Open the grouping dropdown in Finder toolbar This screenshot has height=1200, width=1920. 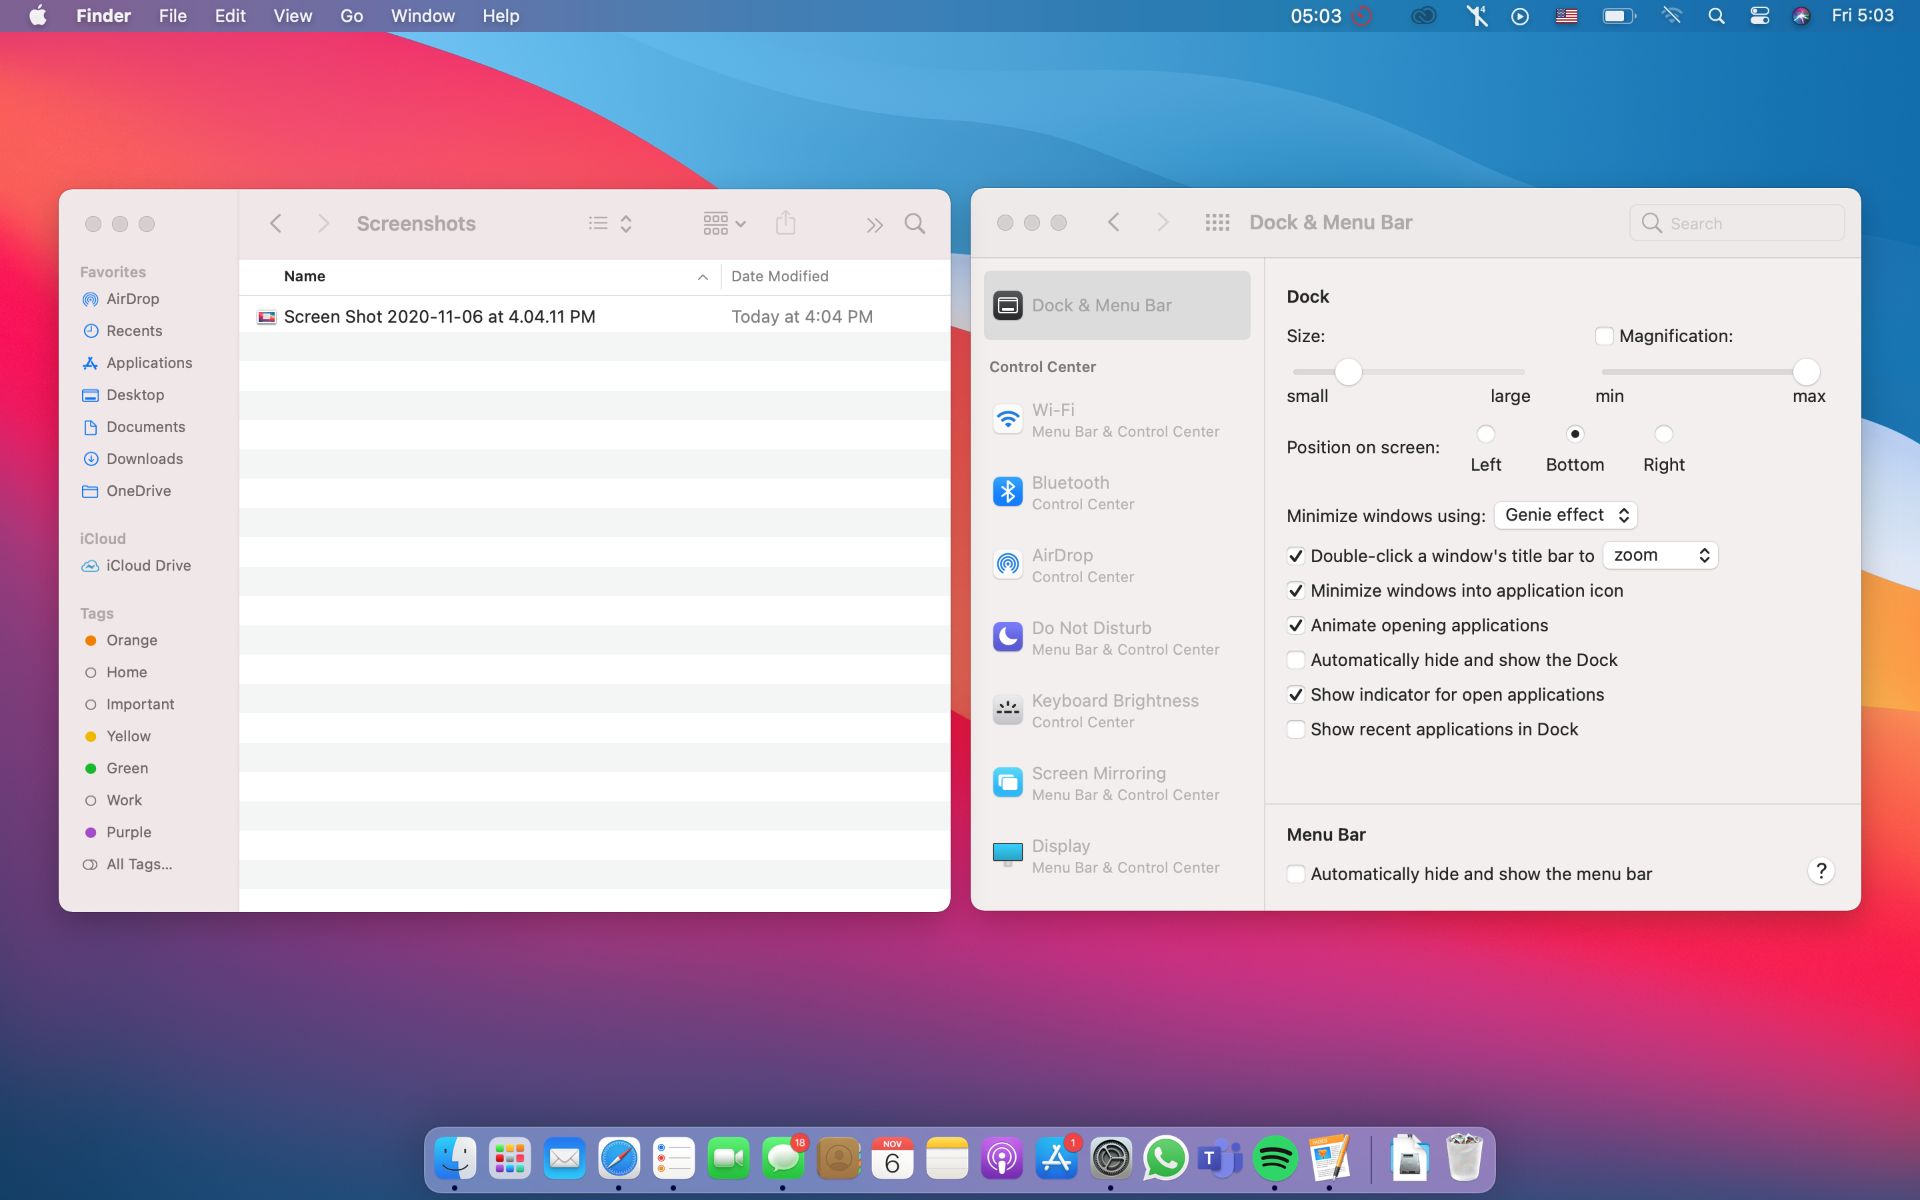click(x=722, y=223)
